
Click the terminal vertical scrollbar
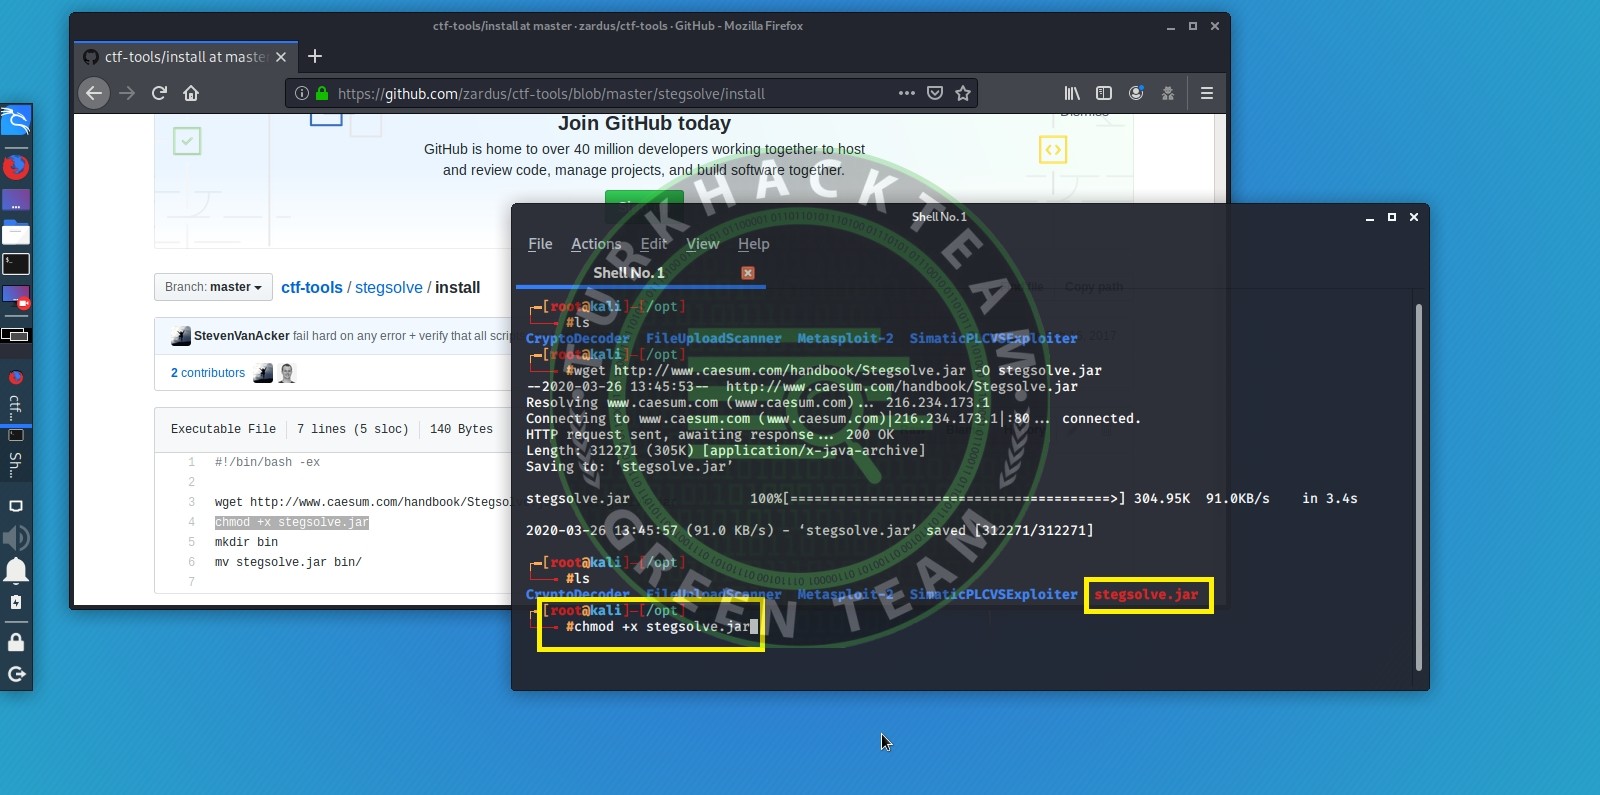point(1418,487)
